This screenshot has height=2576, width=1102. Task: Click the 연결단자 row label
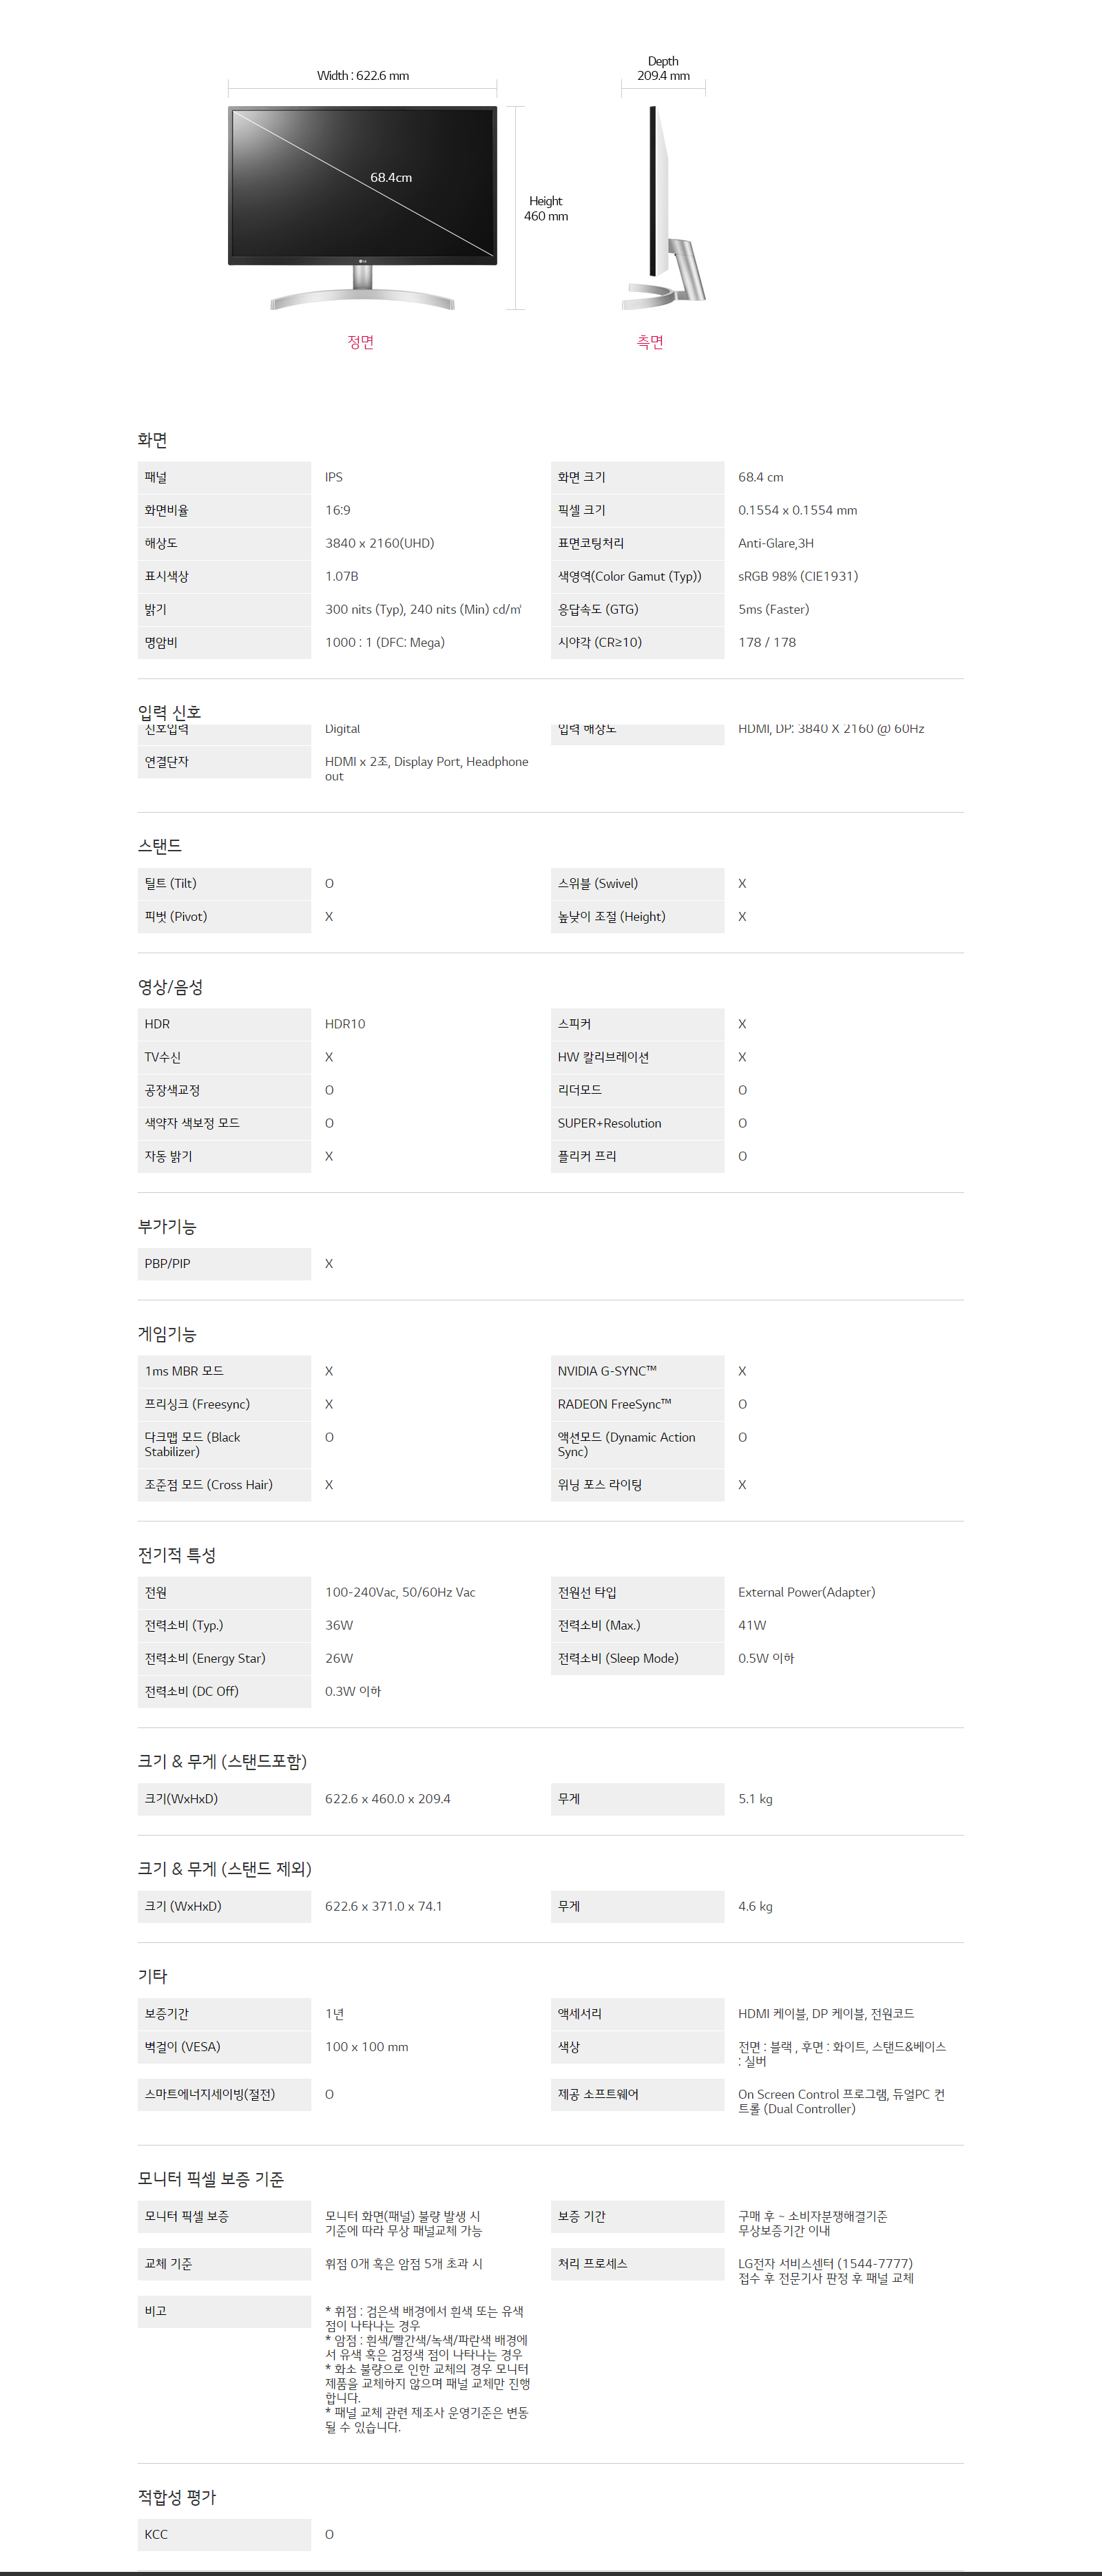[x=167, y=762]
